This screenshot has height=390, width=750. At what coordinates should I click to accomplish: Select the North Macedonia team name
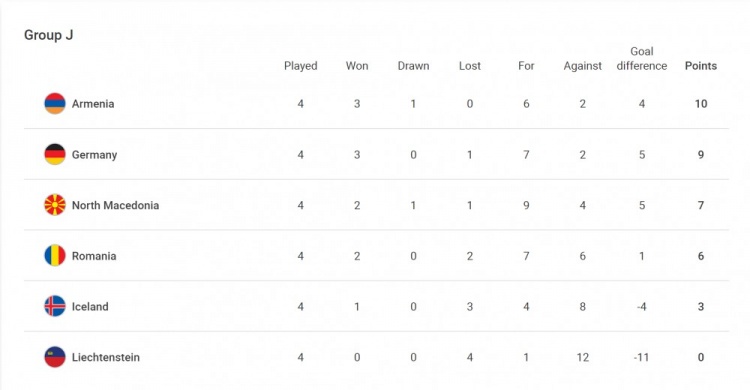click(x=115, y=205)
